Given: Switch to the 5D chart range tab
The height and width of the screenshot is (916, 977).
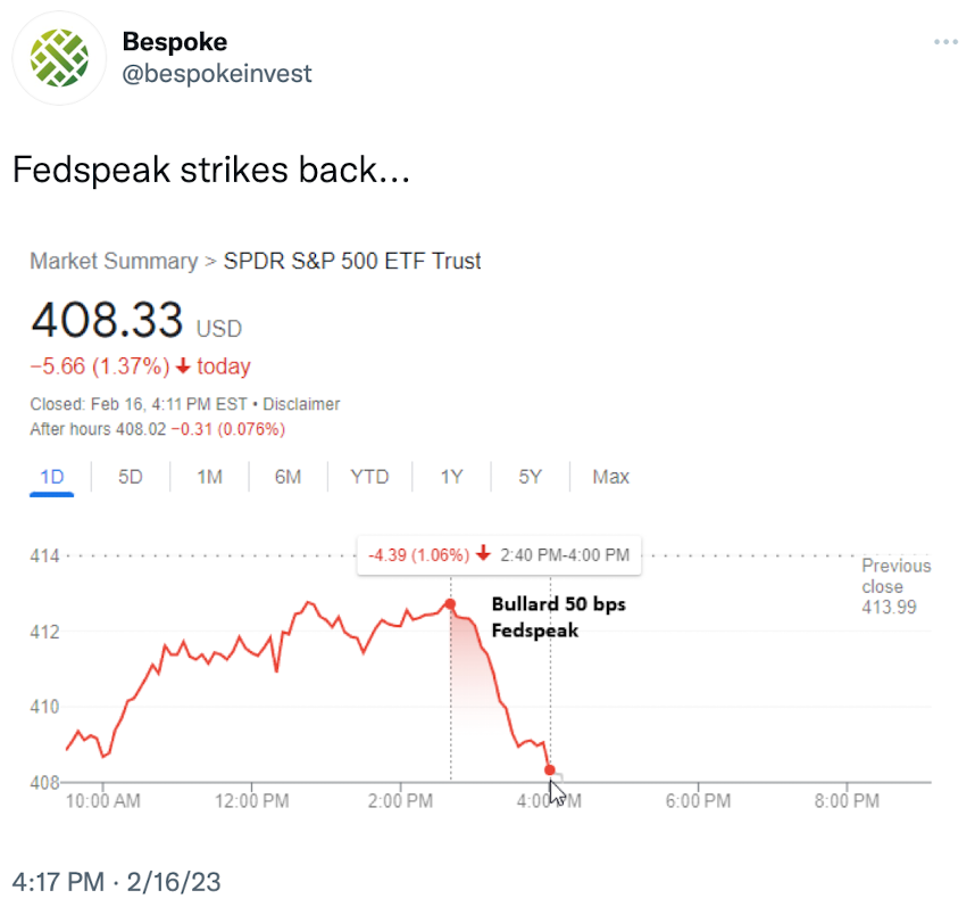Looking at the screenshot, I should (129, 477).
